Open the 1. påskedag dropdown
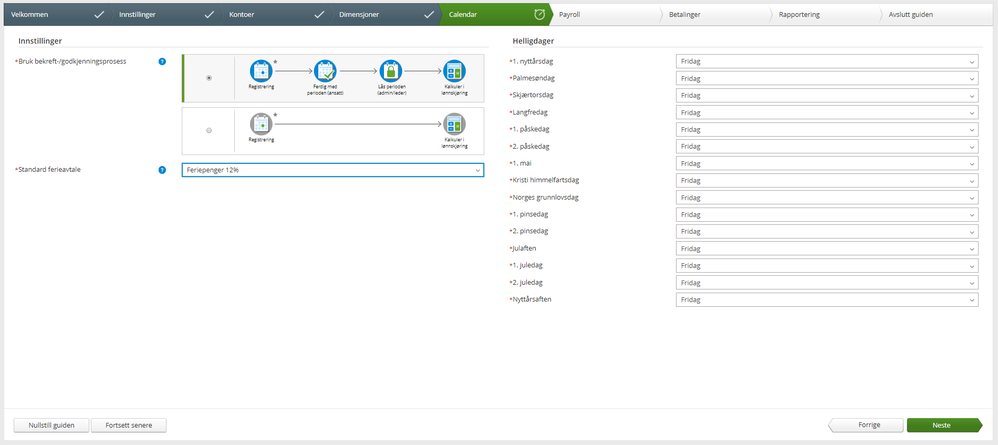The height and width of the screenshot is (445, 998). tap(827, 129)
